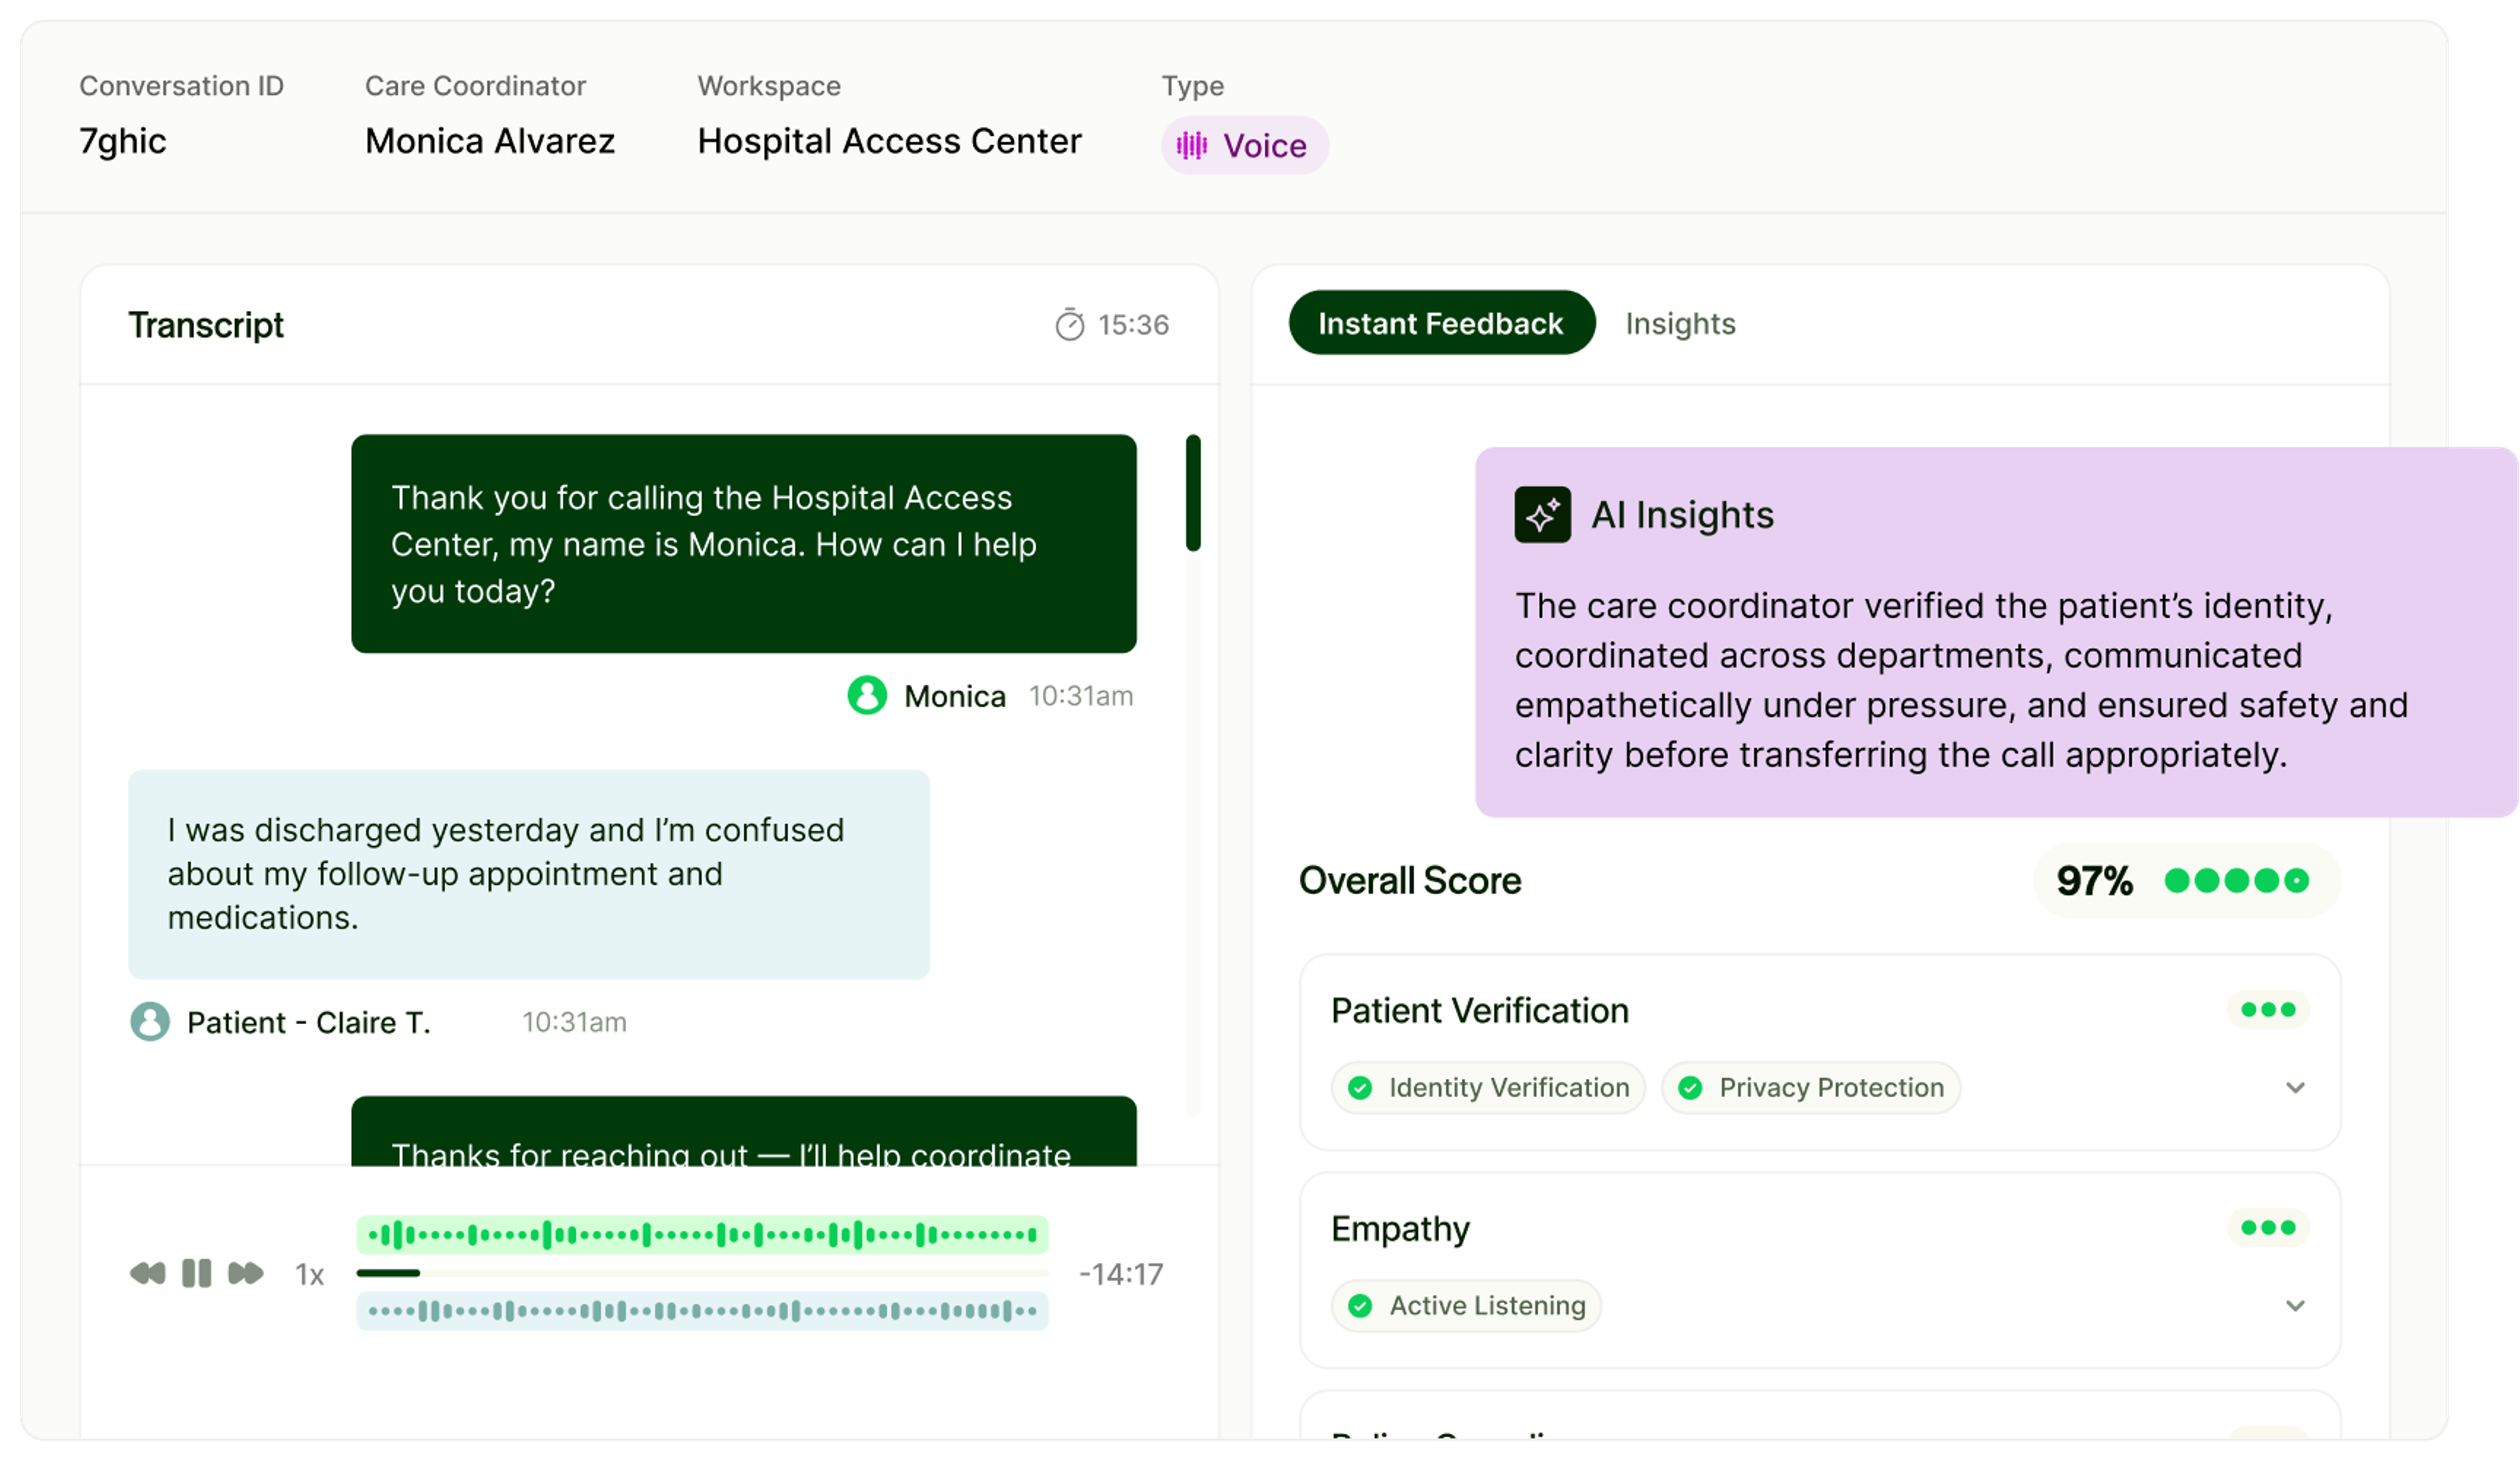Click the Hospital Access Center workspace
The width and height of the screenshot is (2520, 1460).
[889, 141]
